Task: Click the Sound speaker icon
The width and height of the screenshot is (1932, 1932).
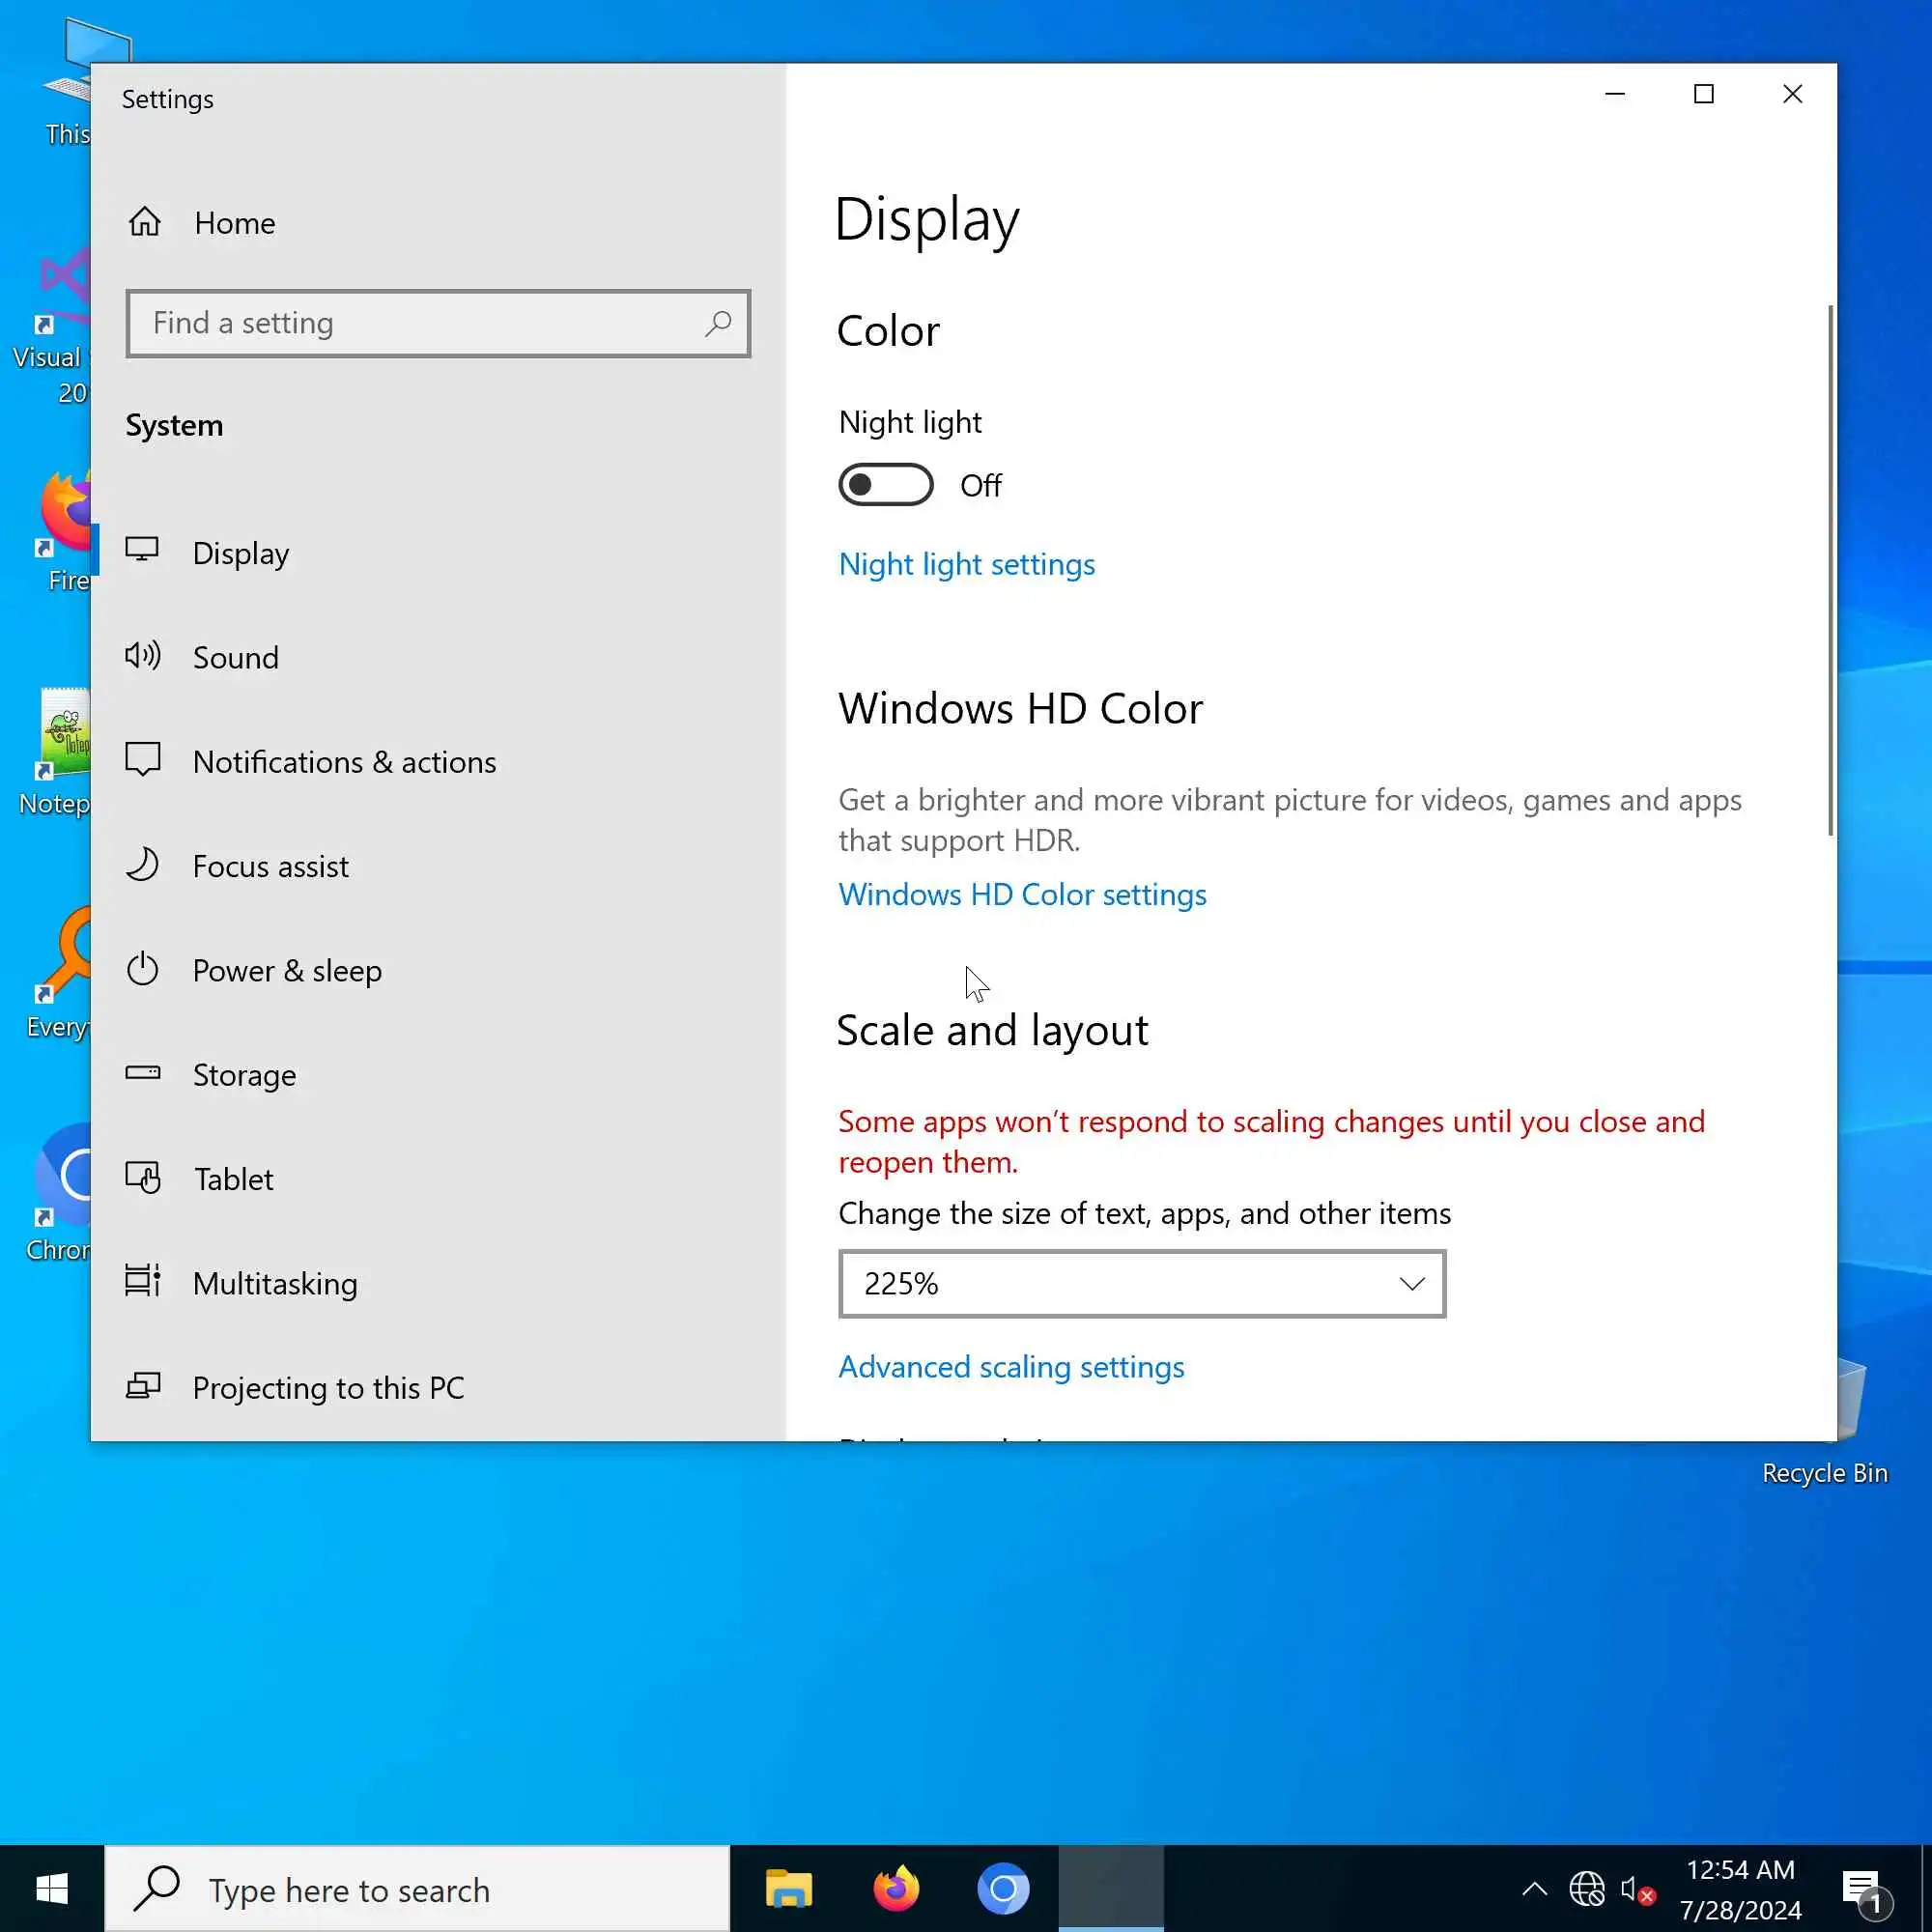Action: tap(142, 656)
